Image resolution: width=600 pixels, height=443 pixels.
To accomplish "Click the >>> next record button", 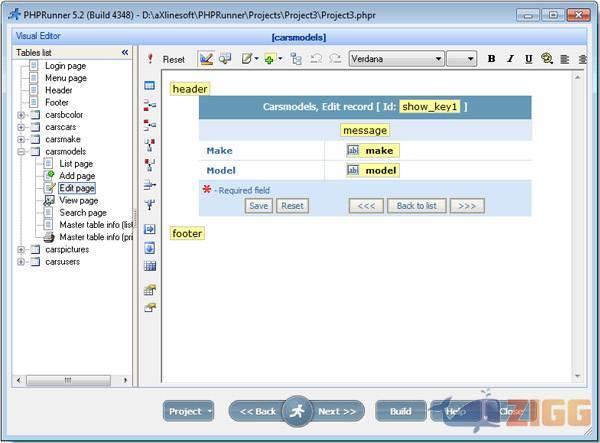I will 467,206.
